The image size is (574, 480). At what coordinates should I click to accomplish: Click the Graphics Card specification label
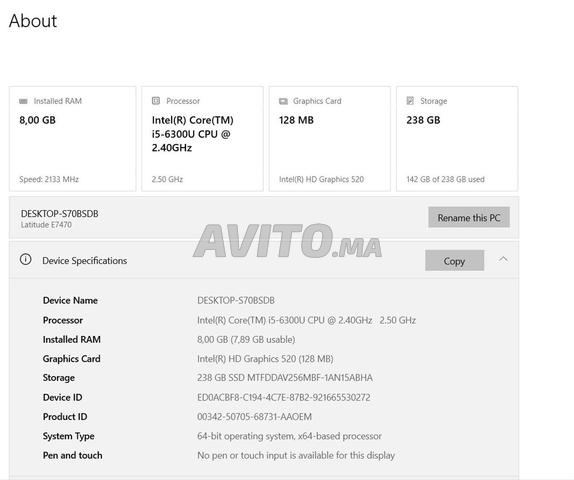point(71,359)
